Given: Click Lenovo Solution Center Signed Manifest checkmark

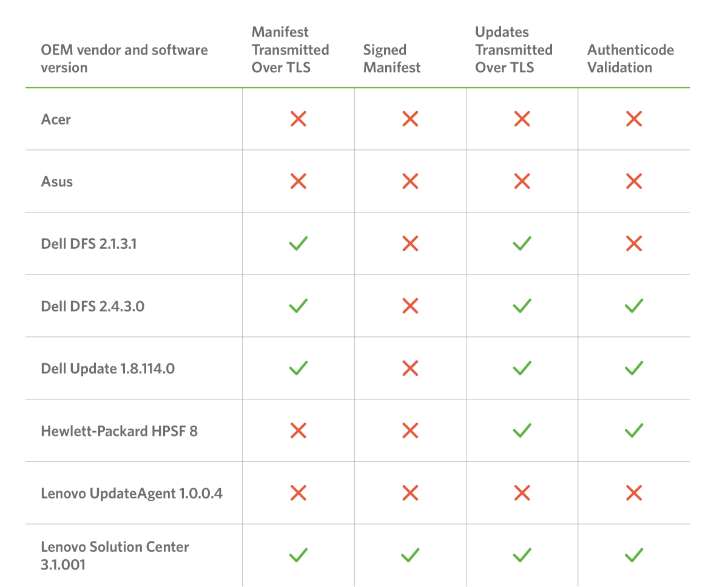Looking at the screenshot, I should 409,554.
